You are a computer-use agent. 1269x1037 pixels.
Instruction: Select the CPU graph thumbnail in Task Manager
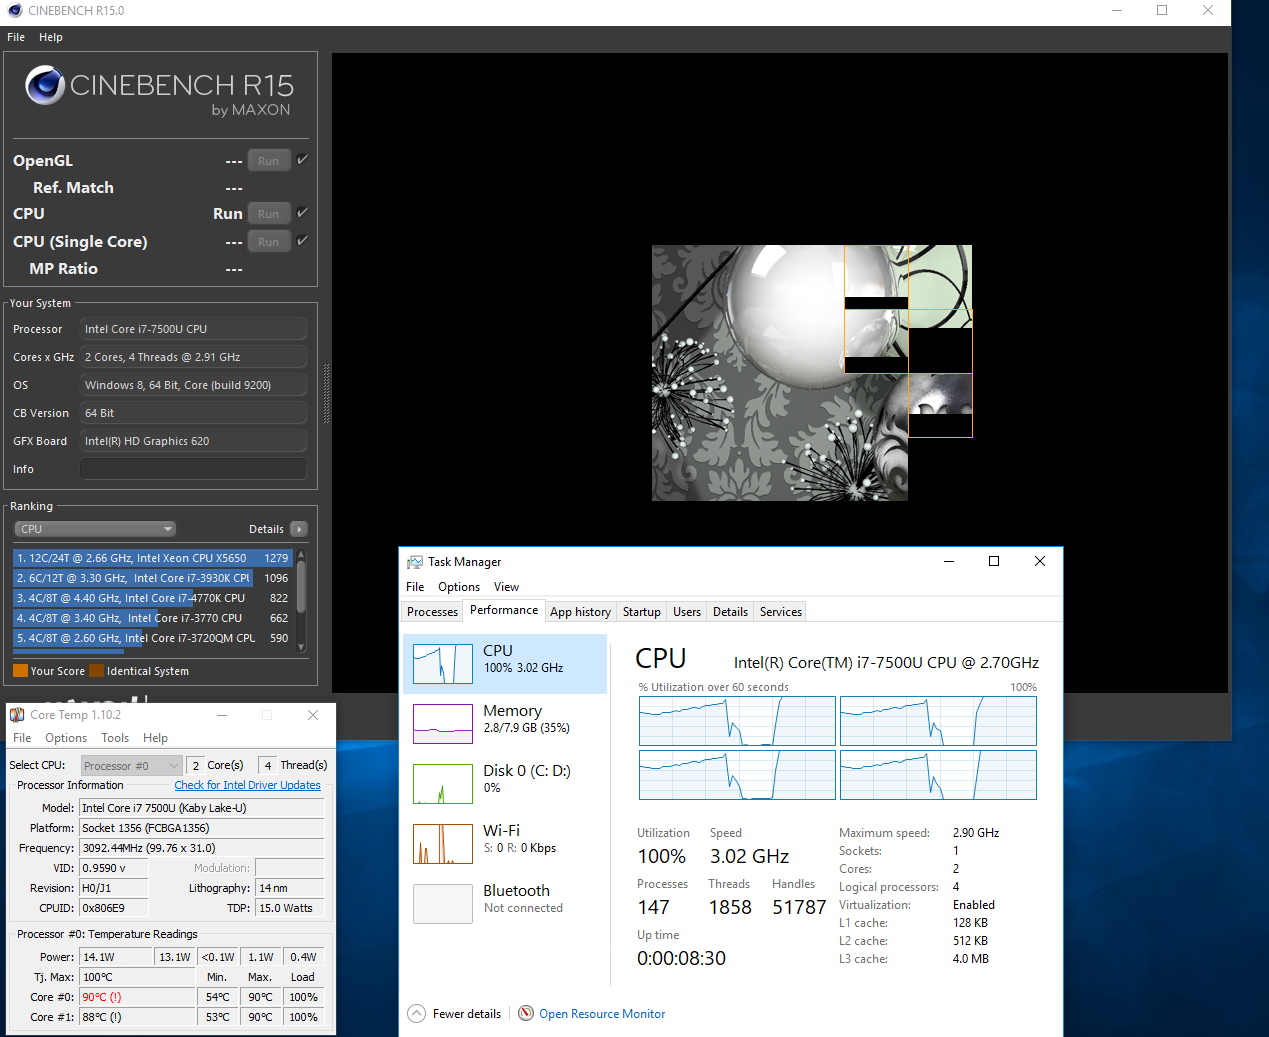(443, 664)
